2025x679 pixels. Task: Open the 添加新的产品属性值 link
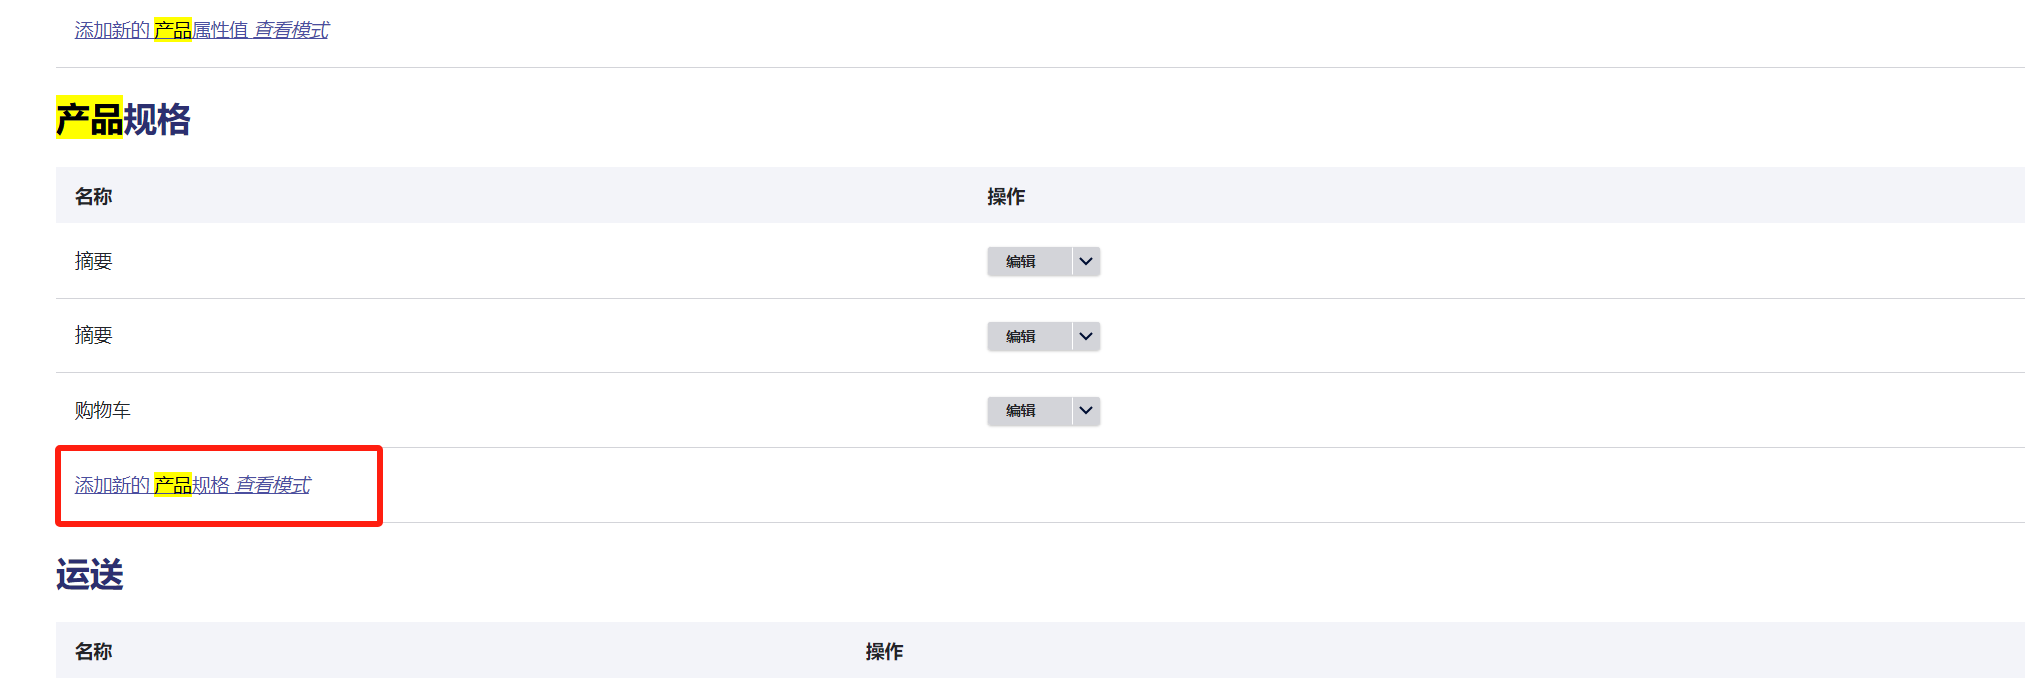click(x=201, y=30)
